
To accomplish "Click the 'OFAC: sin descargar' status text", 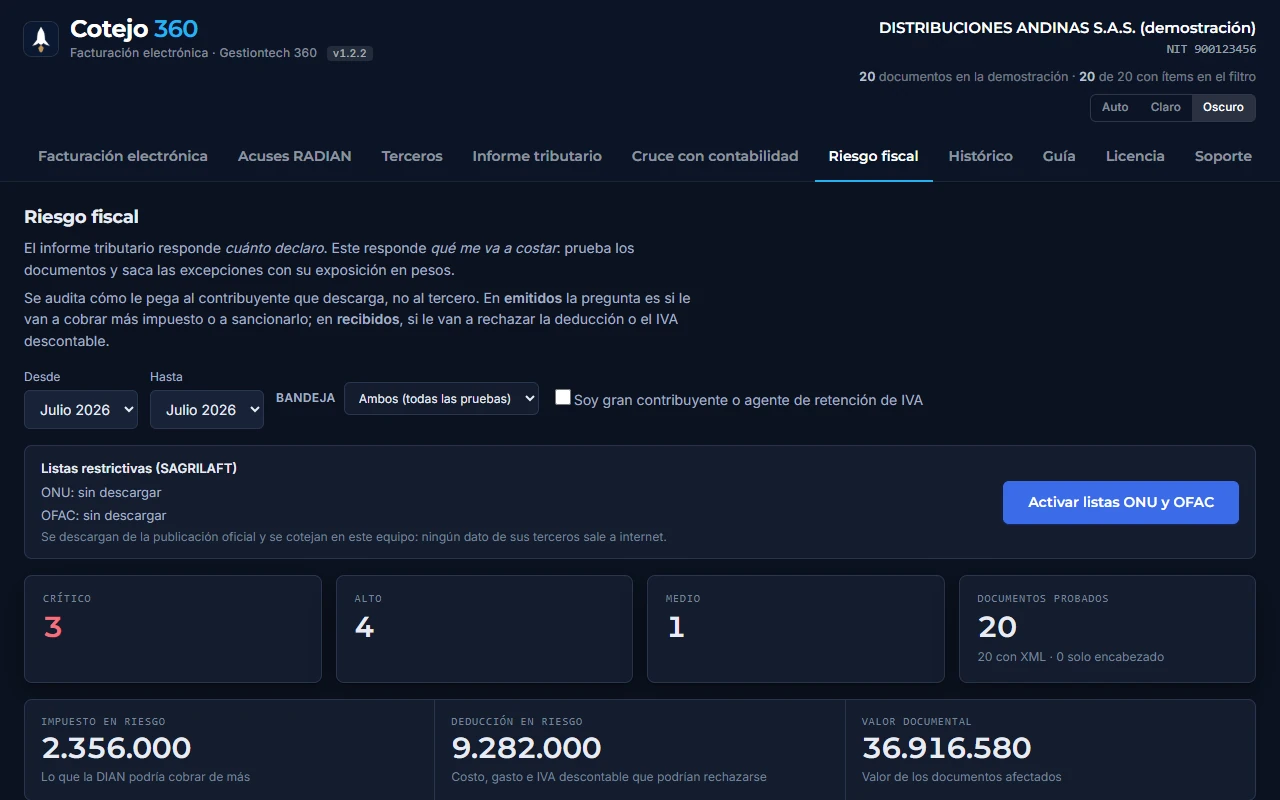I will [104, 516].
